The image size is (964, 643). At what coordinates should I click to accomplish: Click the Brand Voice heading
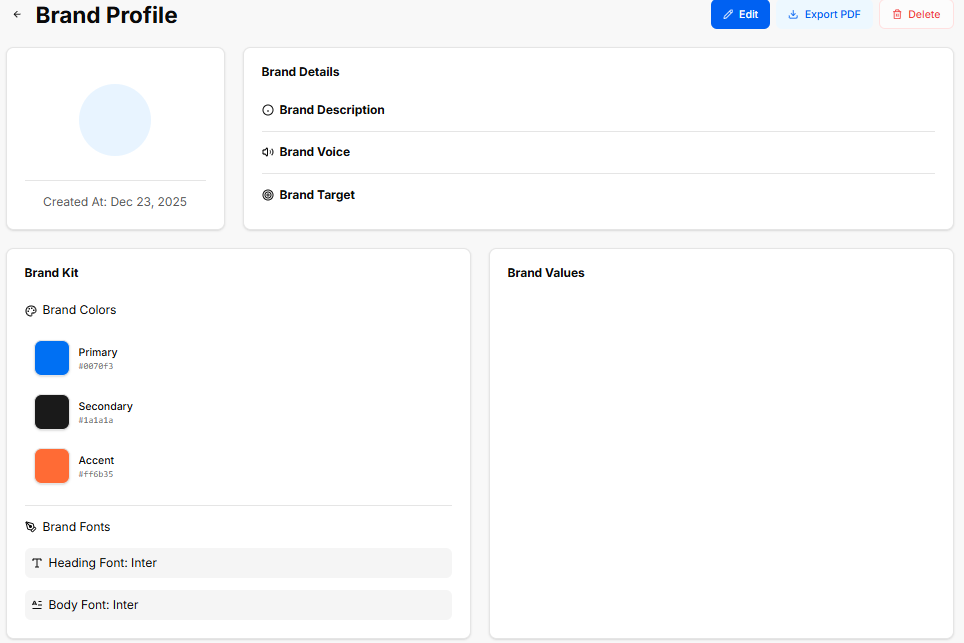pyautogui.click(x=315, y=152)
